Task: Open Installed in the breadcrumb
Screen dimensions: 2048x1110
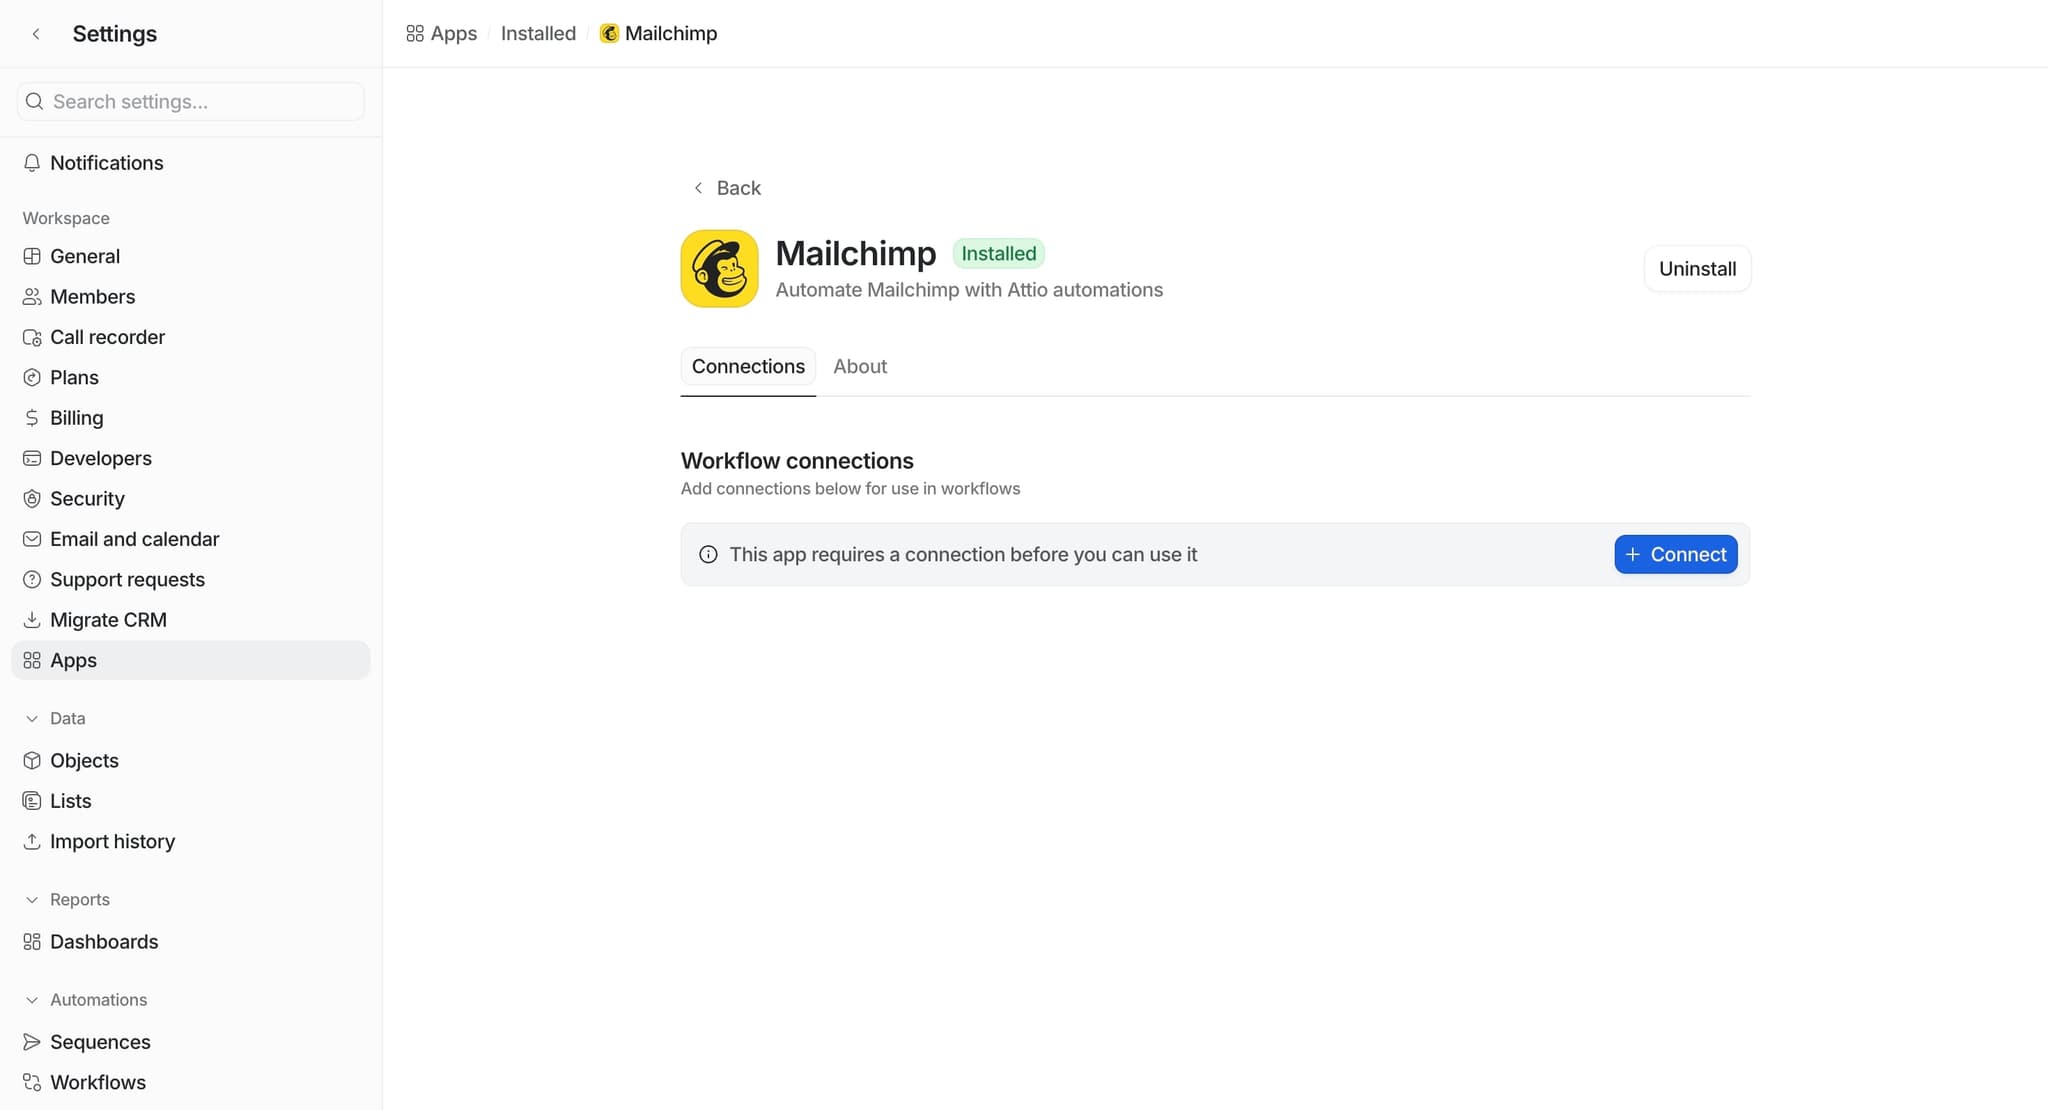Action: 538,34
